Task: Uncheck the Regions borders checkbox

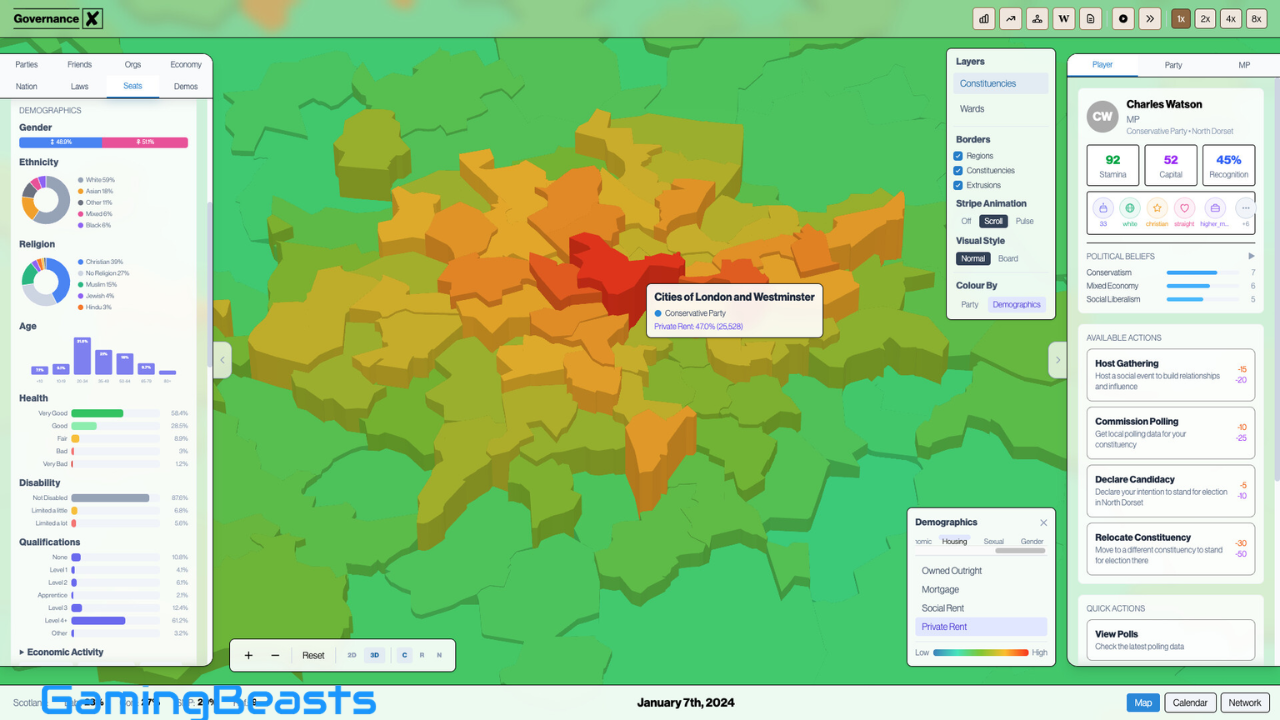Action: pos(958,156)
